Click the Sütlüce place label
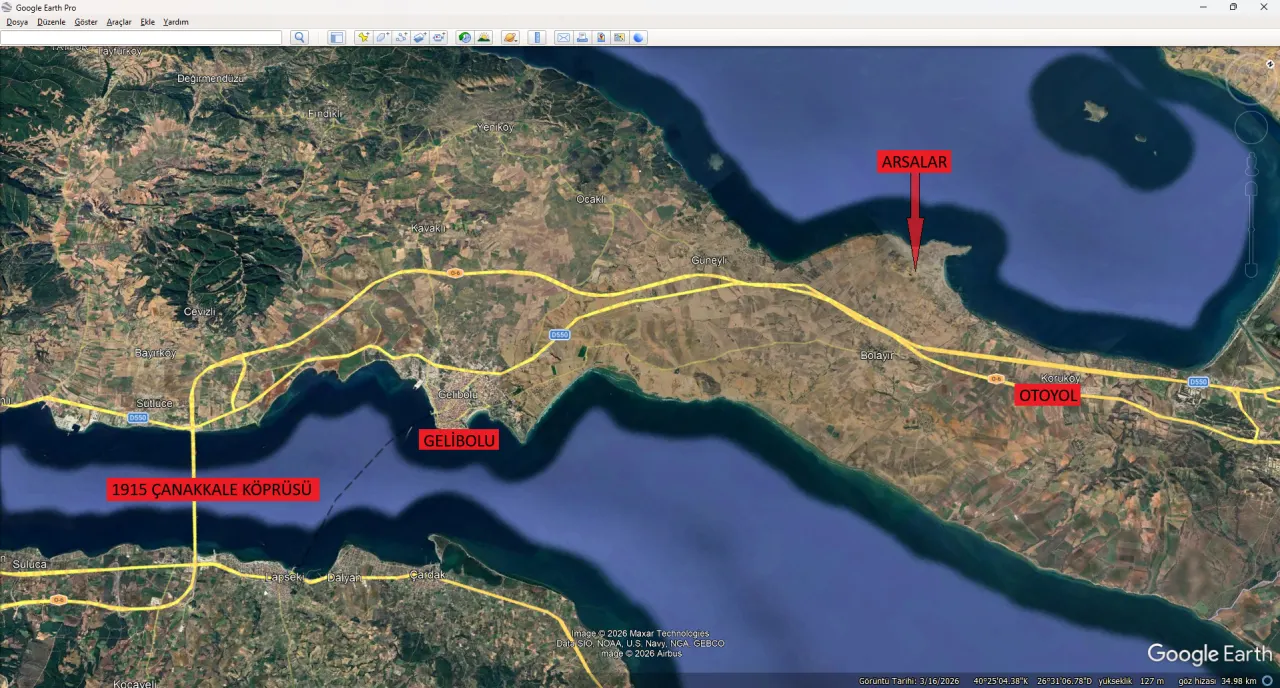The height and width of the screenshot is (688, 1280). coord(154,403)
